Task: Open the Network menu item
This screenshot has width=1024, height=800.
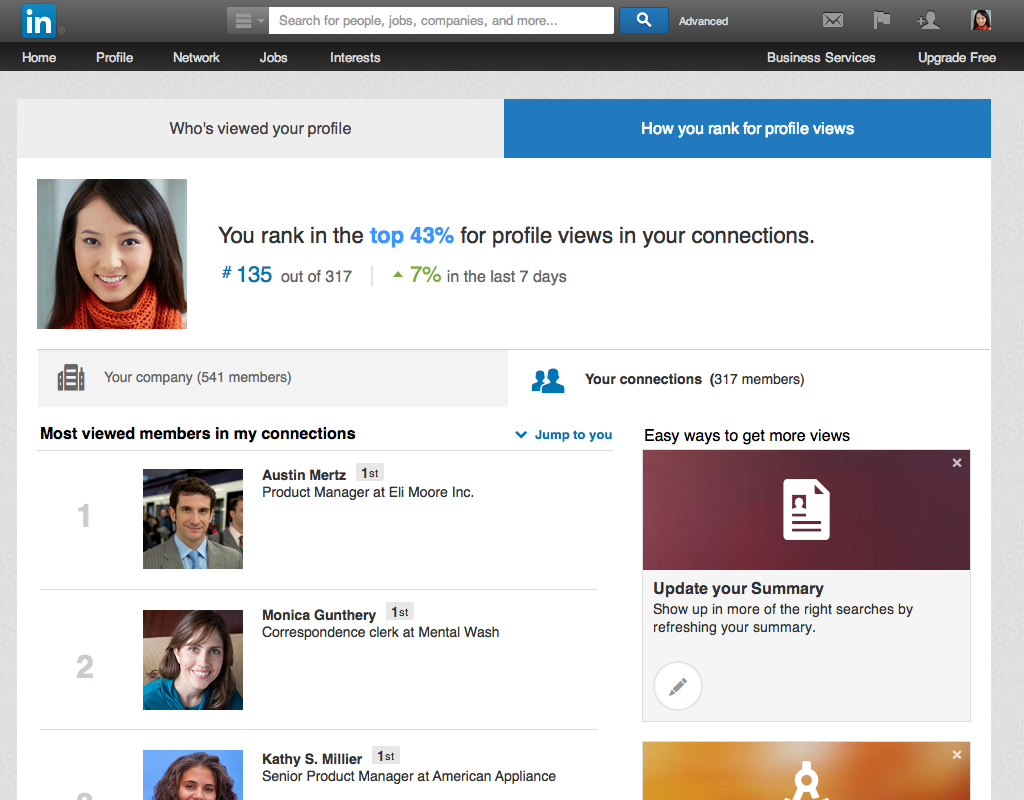Action: pos(196,57)
